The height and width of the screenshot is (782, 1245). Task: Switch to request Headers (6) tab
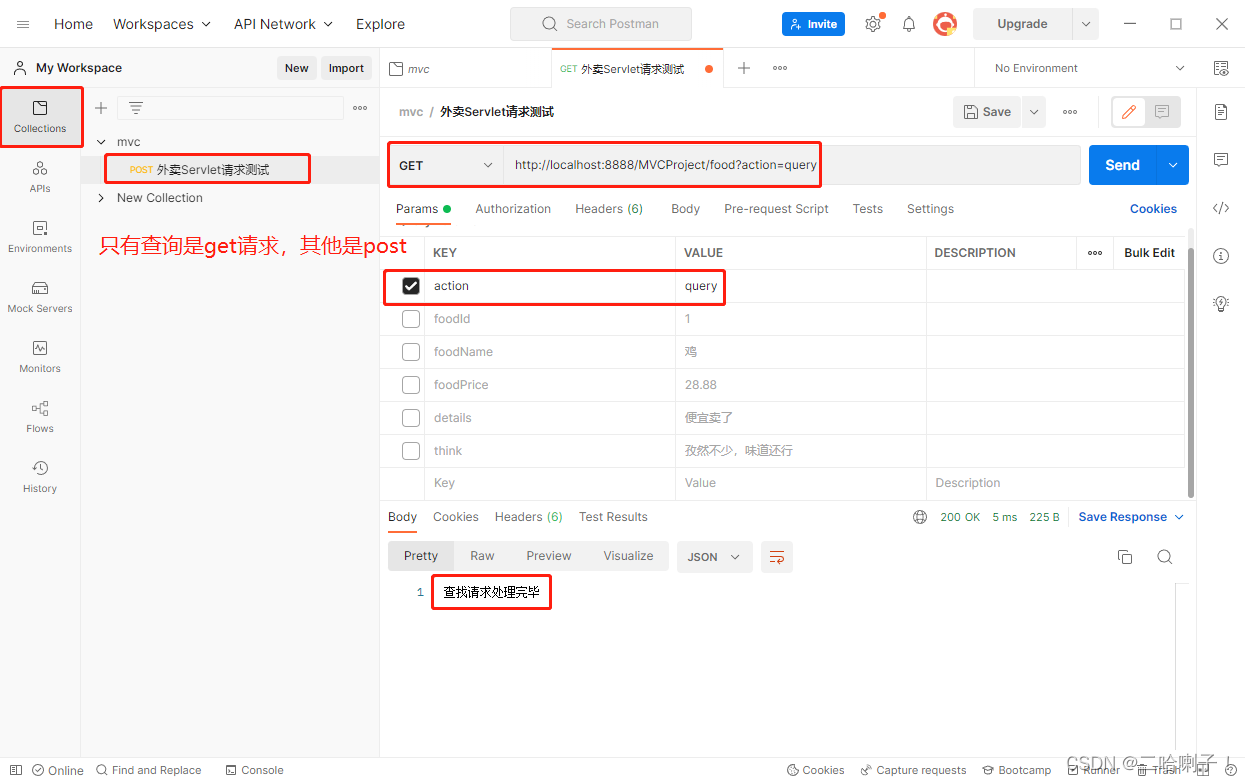pos(609,209)
